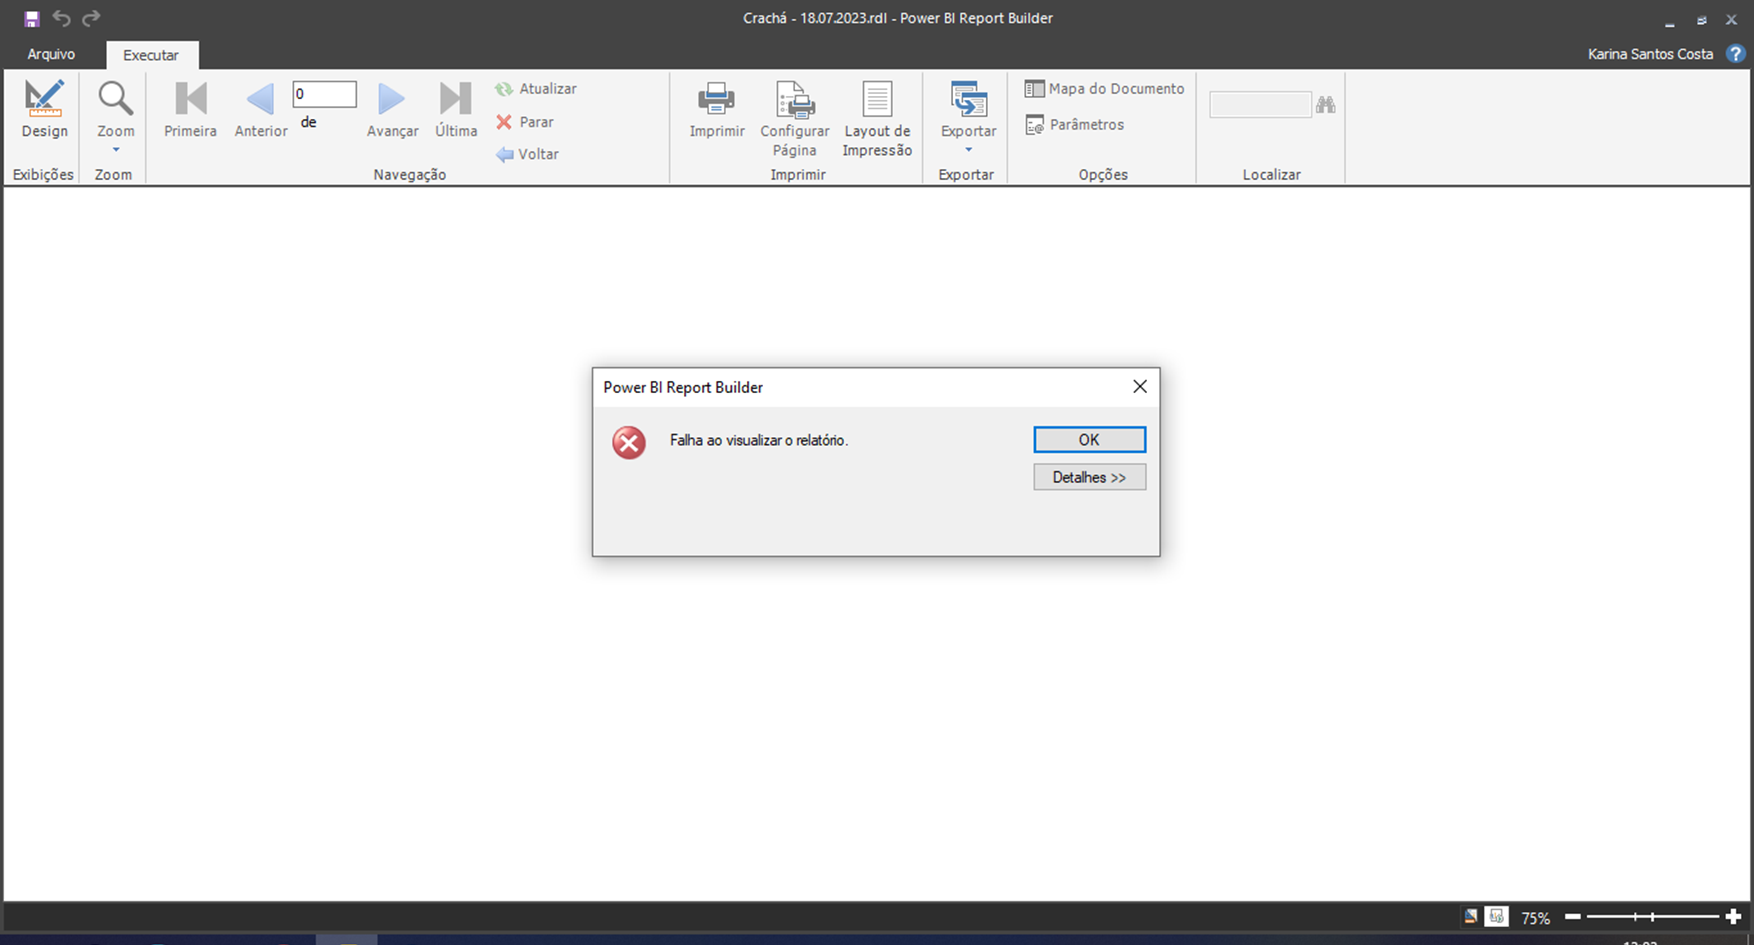Click the Undo arrow in title bar
Viewport: 1754px width, 945px height.
tap(61, 18)
